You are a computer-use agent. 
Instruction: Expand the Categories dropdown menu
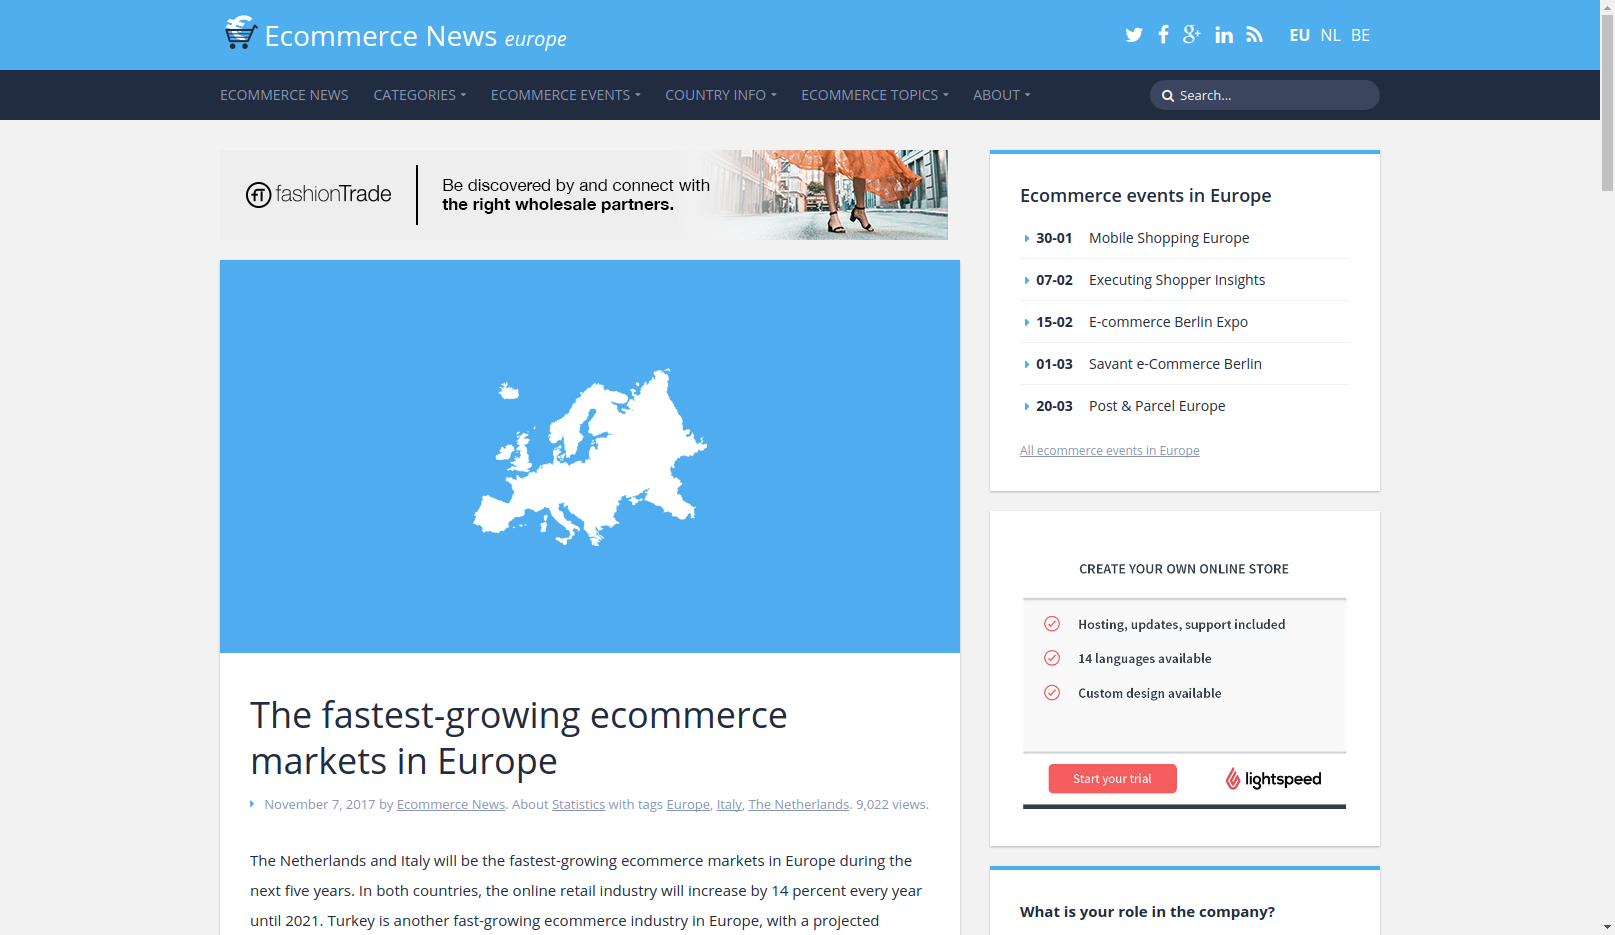pyautogui.click(x=419, y=95)
